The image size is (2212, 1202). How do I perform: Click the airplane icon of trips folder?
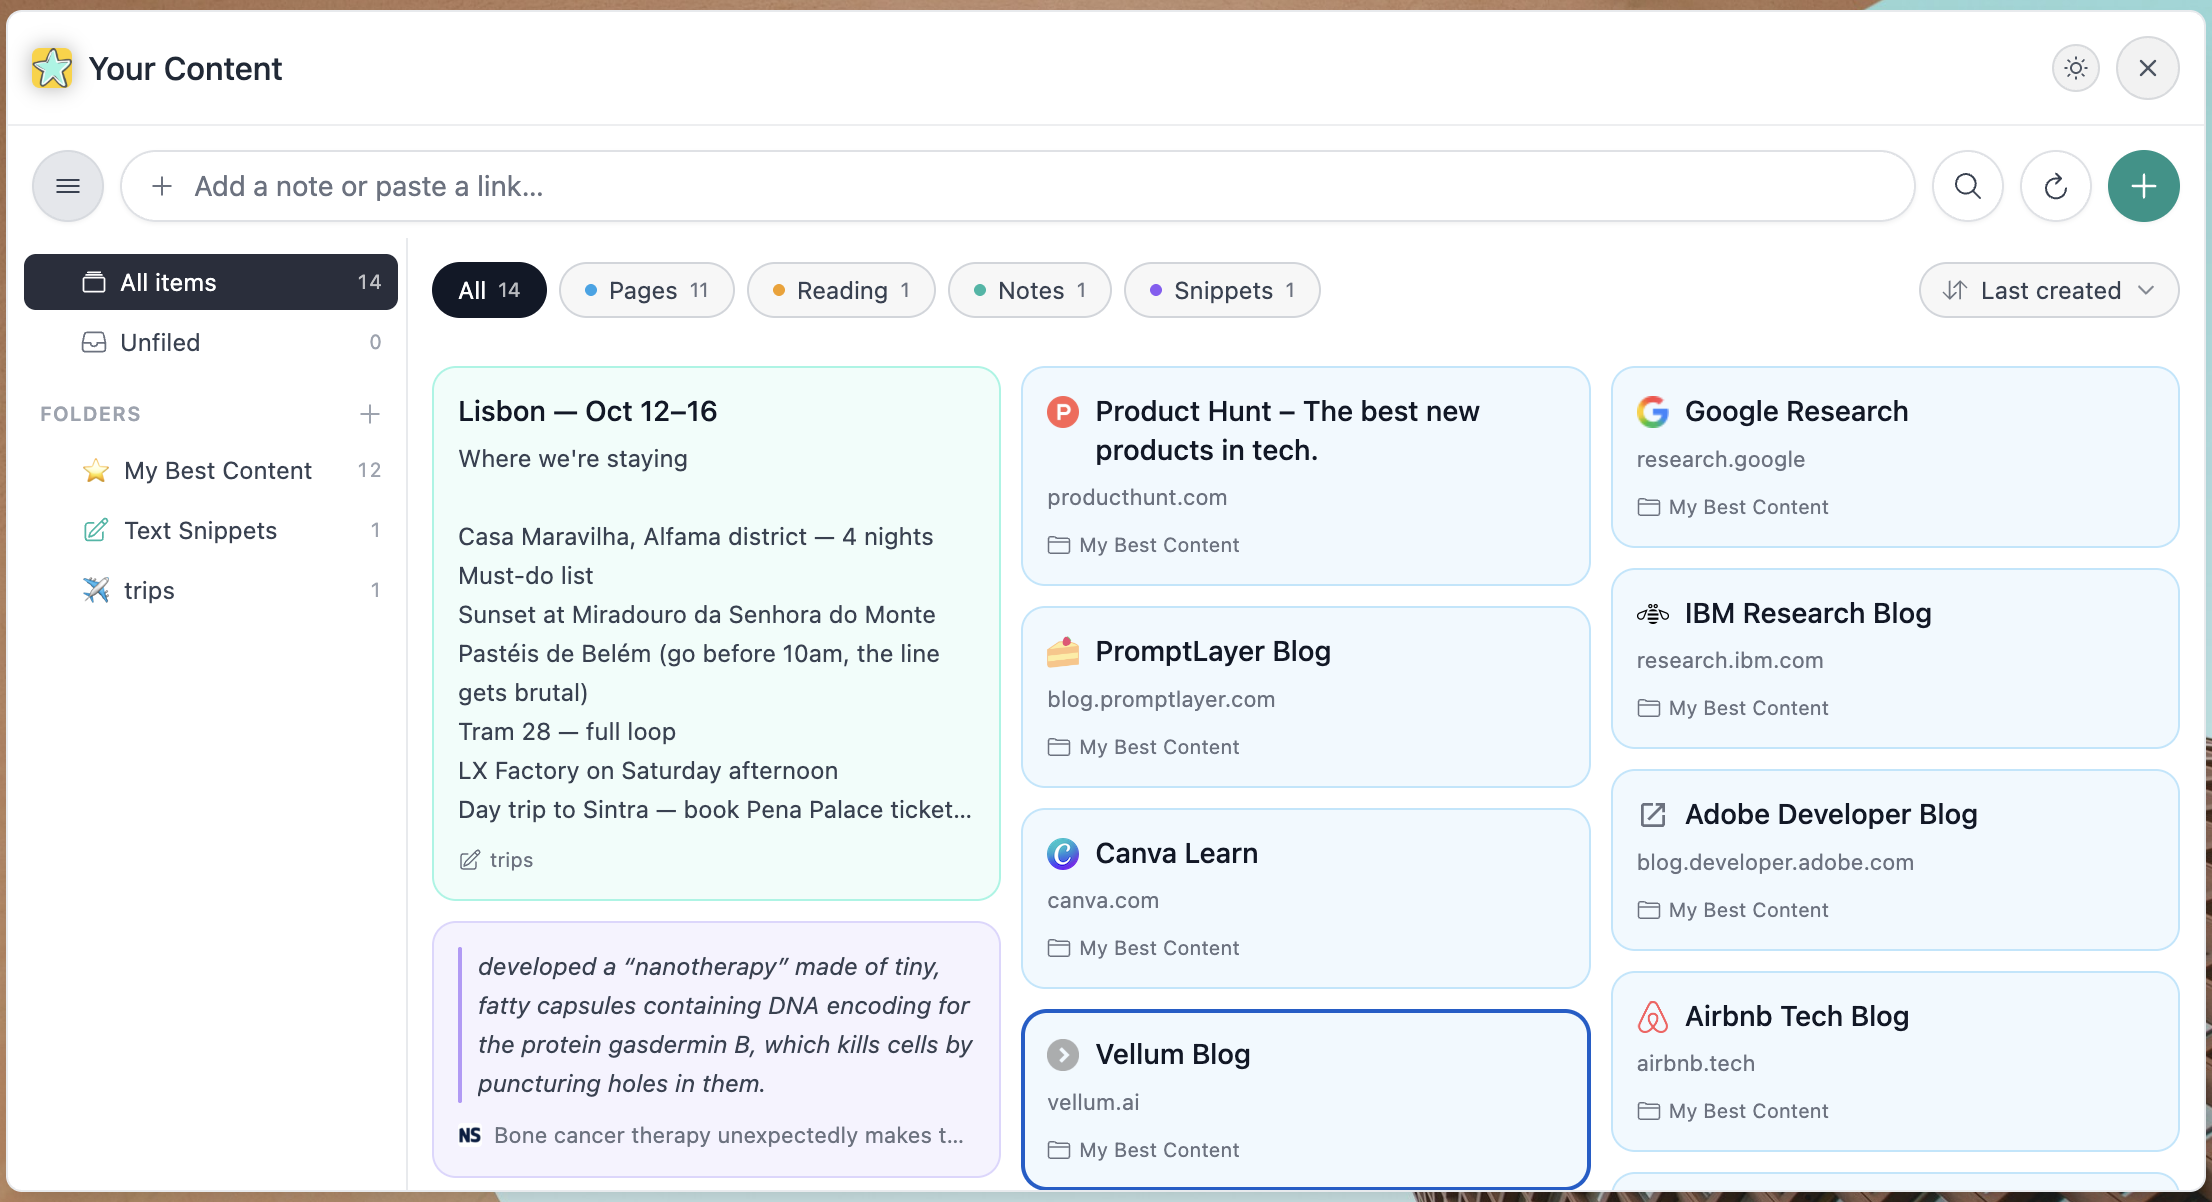coord(96,590)
